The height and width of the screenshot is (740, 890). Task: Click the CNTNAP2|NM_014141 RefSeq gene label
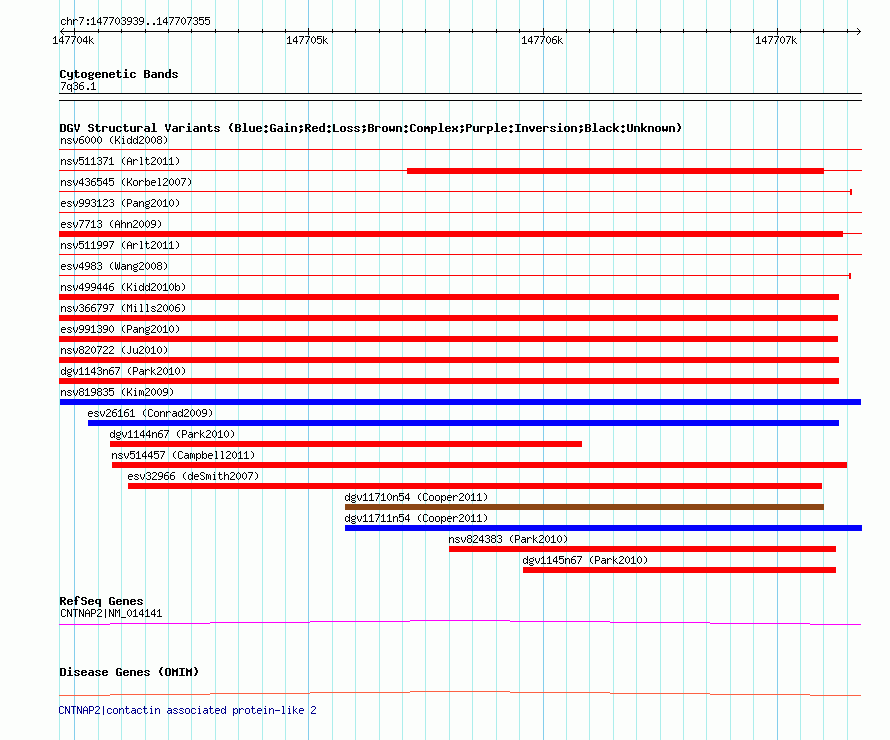pyautogui.click(x=110, y=613)
